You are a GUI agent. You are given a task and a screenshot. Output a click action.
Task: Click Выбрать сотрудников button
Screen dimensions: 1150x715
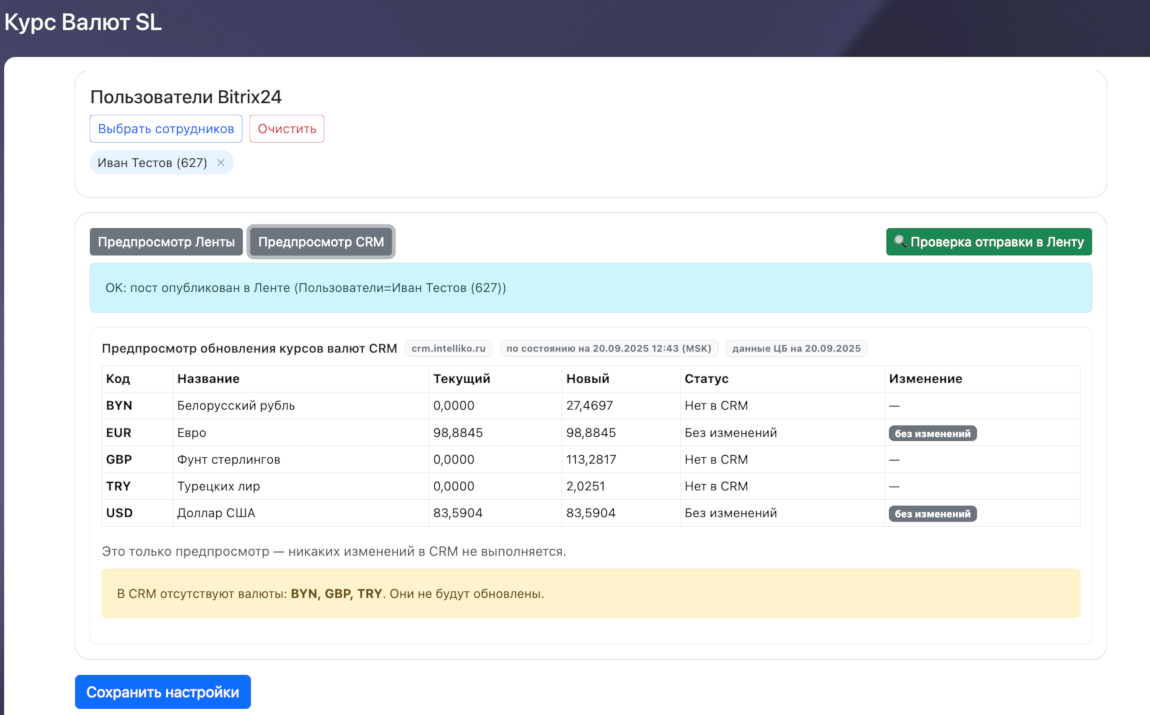click(166, 129)
